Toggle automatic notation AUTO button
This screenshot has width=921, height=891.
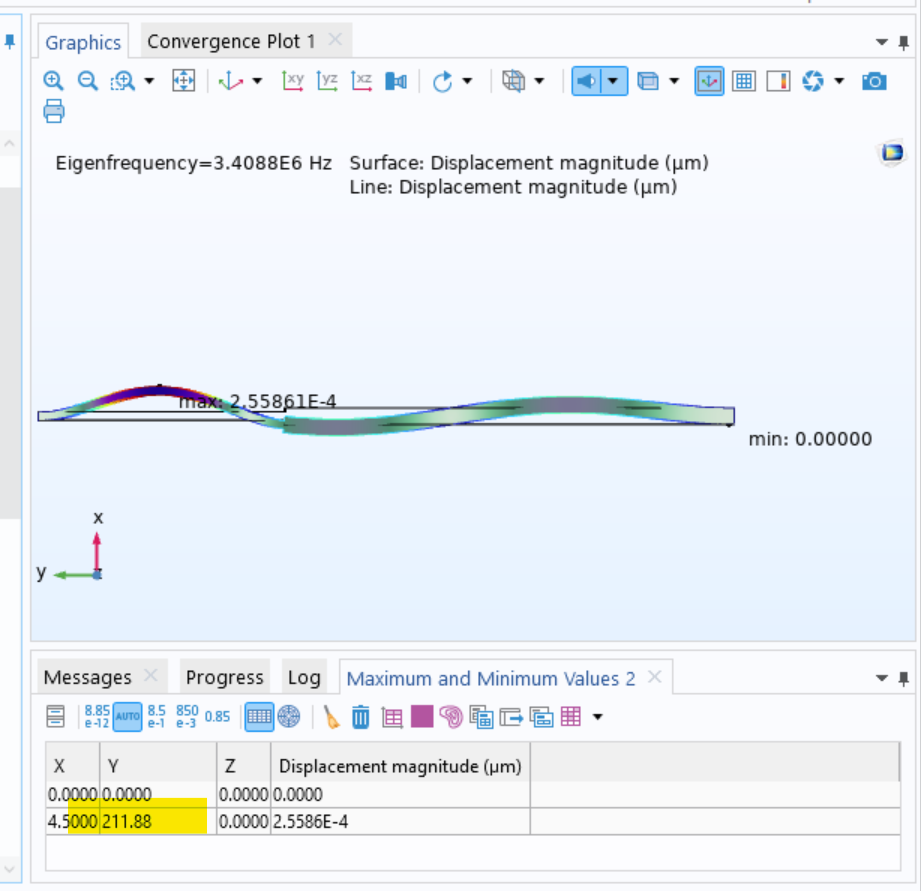click(x=128, y=716)
